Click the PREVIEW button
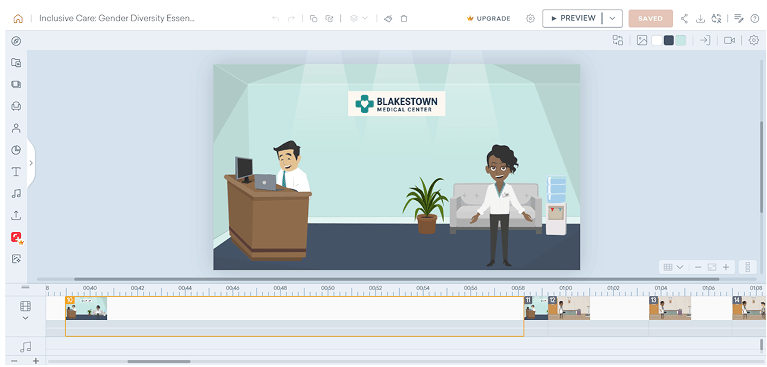 click(573, 18)
